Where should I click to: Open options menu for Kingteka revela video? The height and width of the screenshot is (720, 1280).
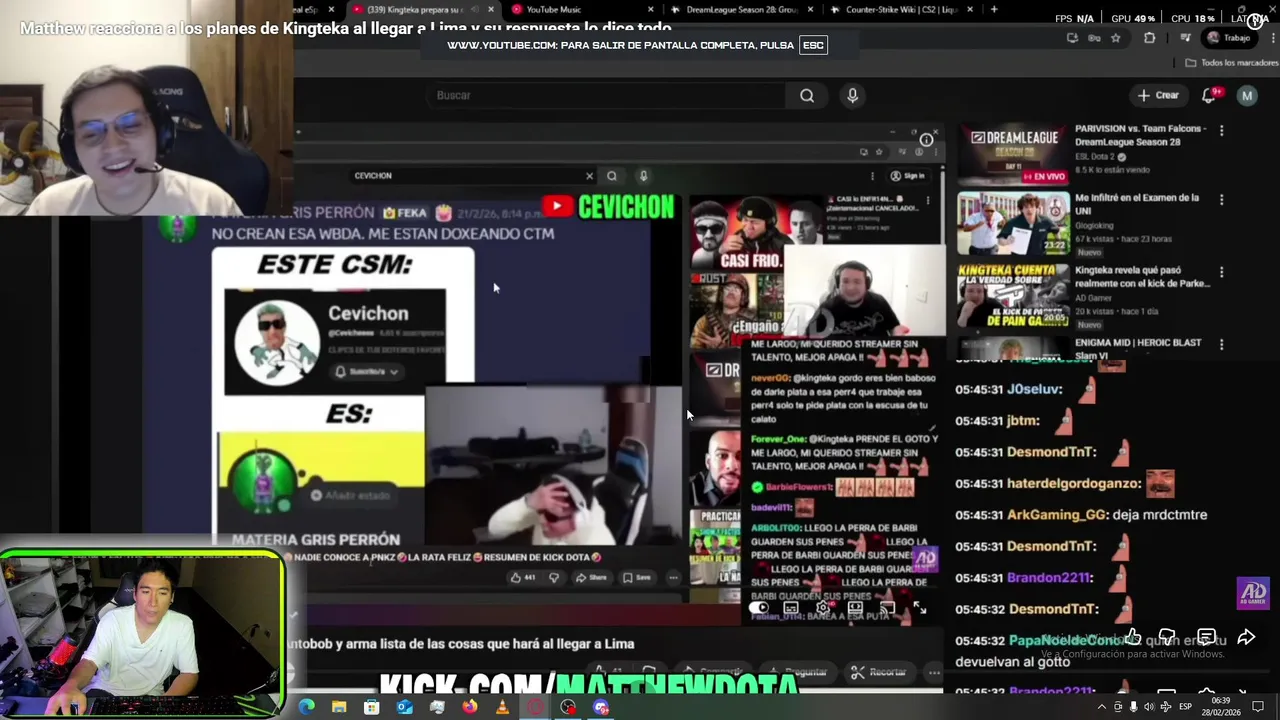click(1221, 271)
